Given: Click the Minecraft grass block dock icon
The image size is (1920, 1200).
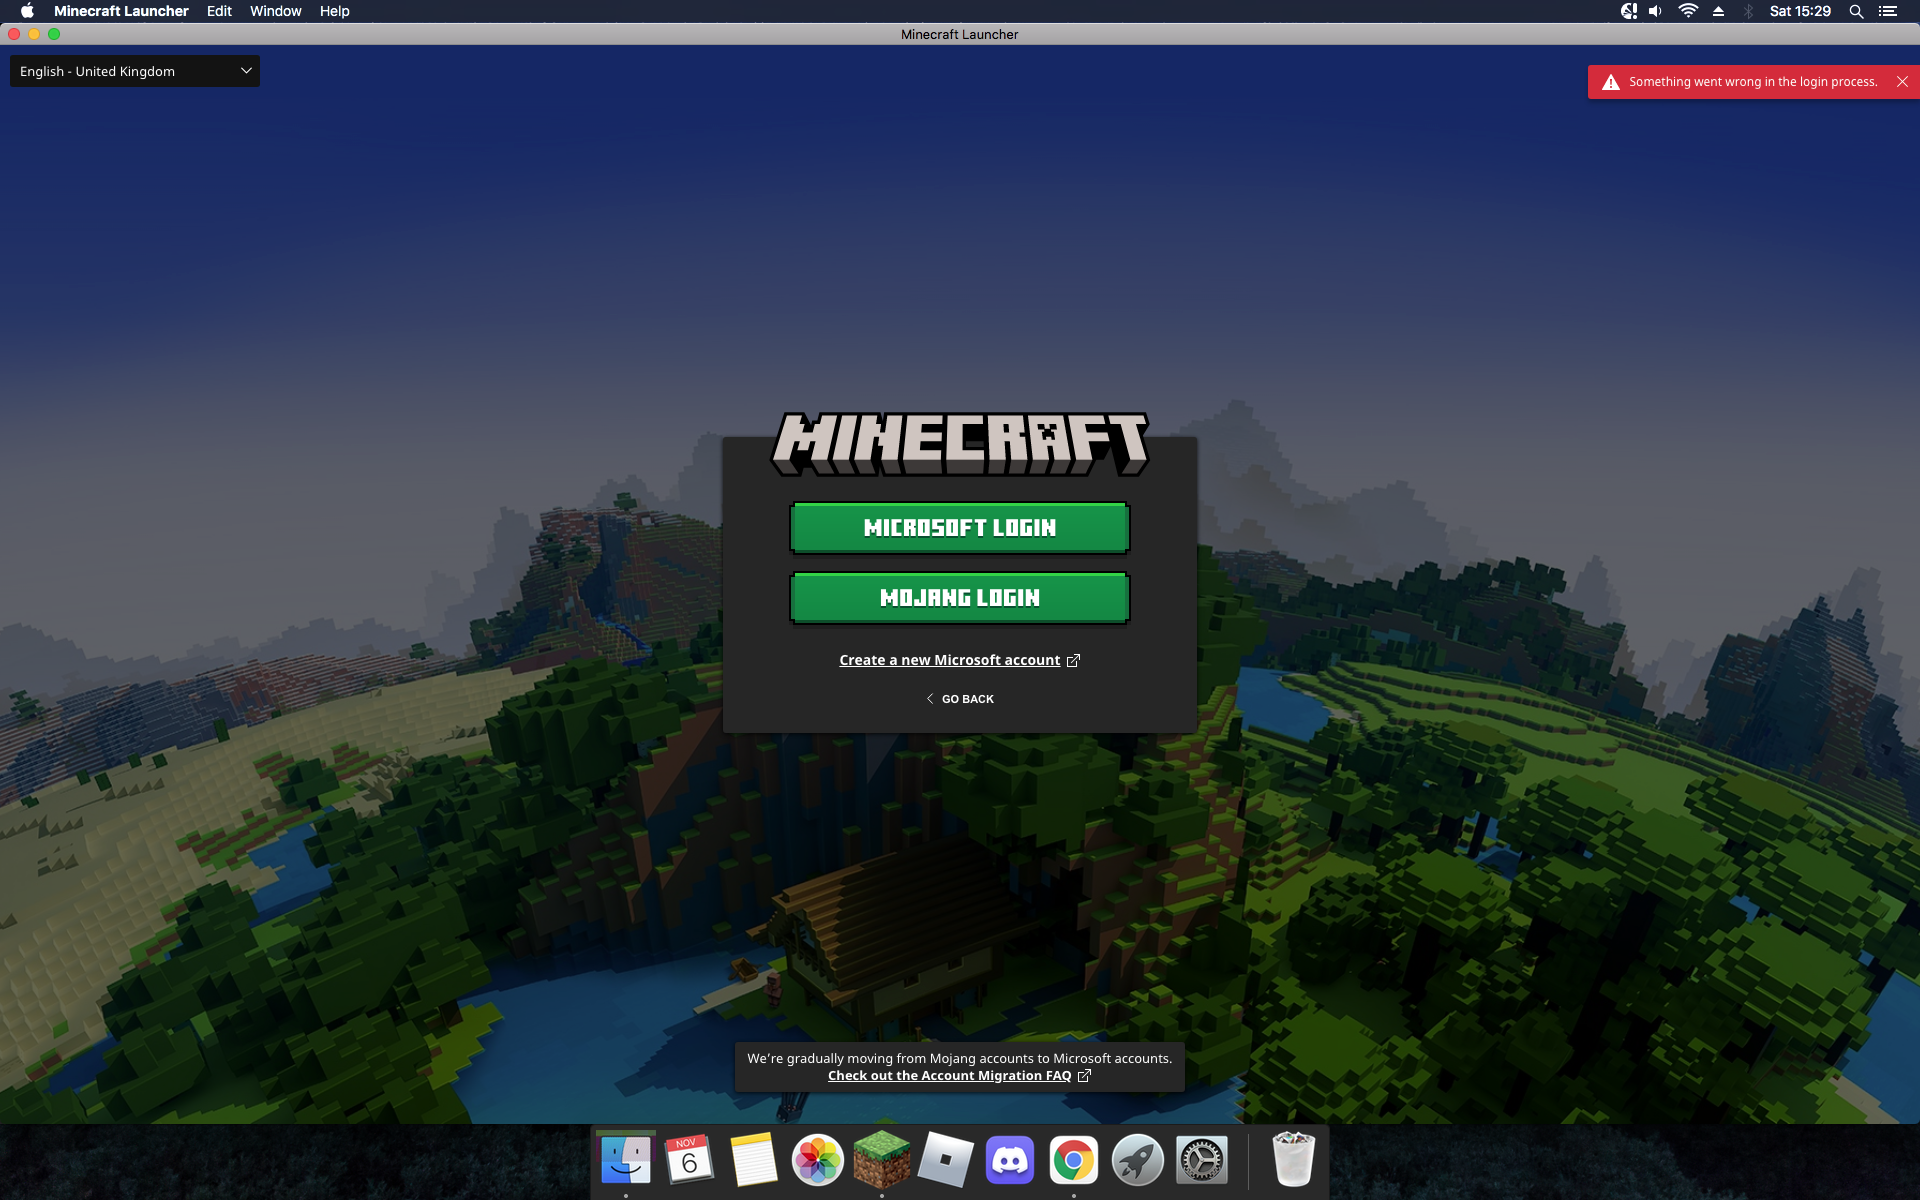Looking at the screenshot, I should click(x=881, y=1160).
